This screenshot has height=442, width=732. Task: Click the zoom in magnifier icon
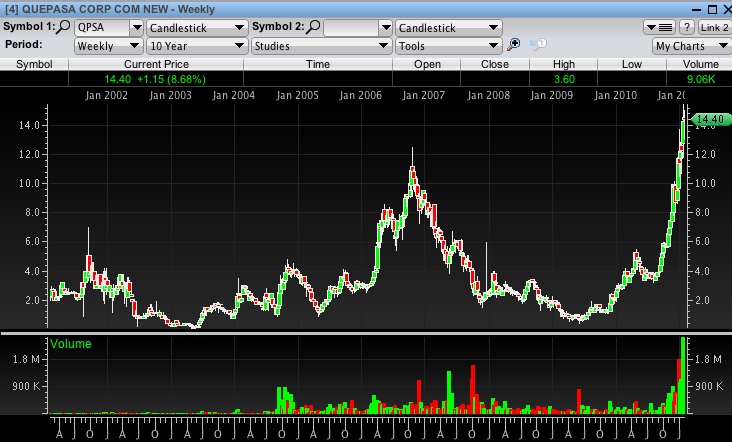point(514,45)
